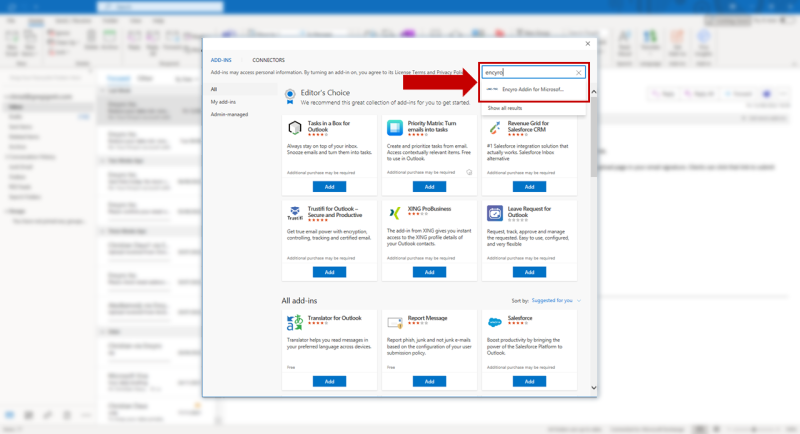Click the Editor's Choice heading
The height and width of the screenshot is (434, 800).
click(x=325, y=93)
